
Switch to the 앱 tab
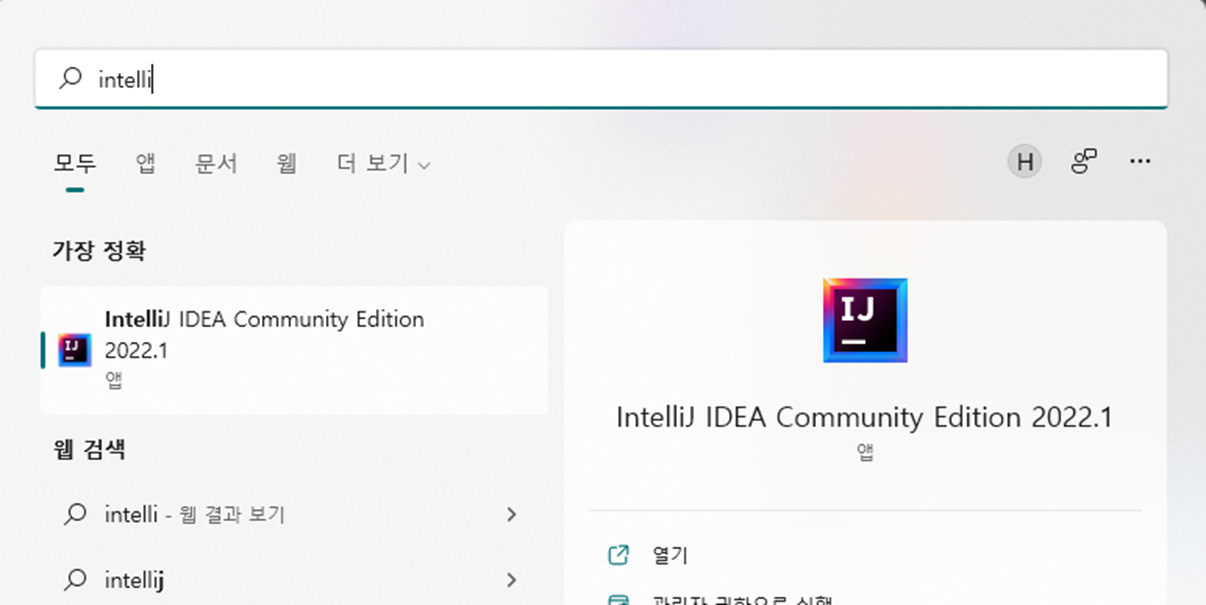(x=146, y=163)
